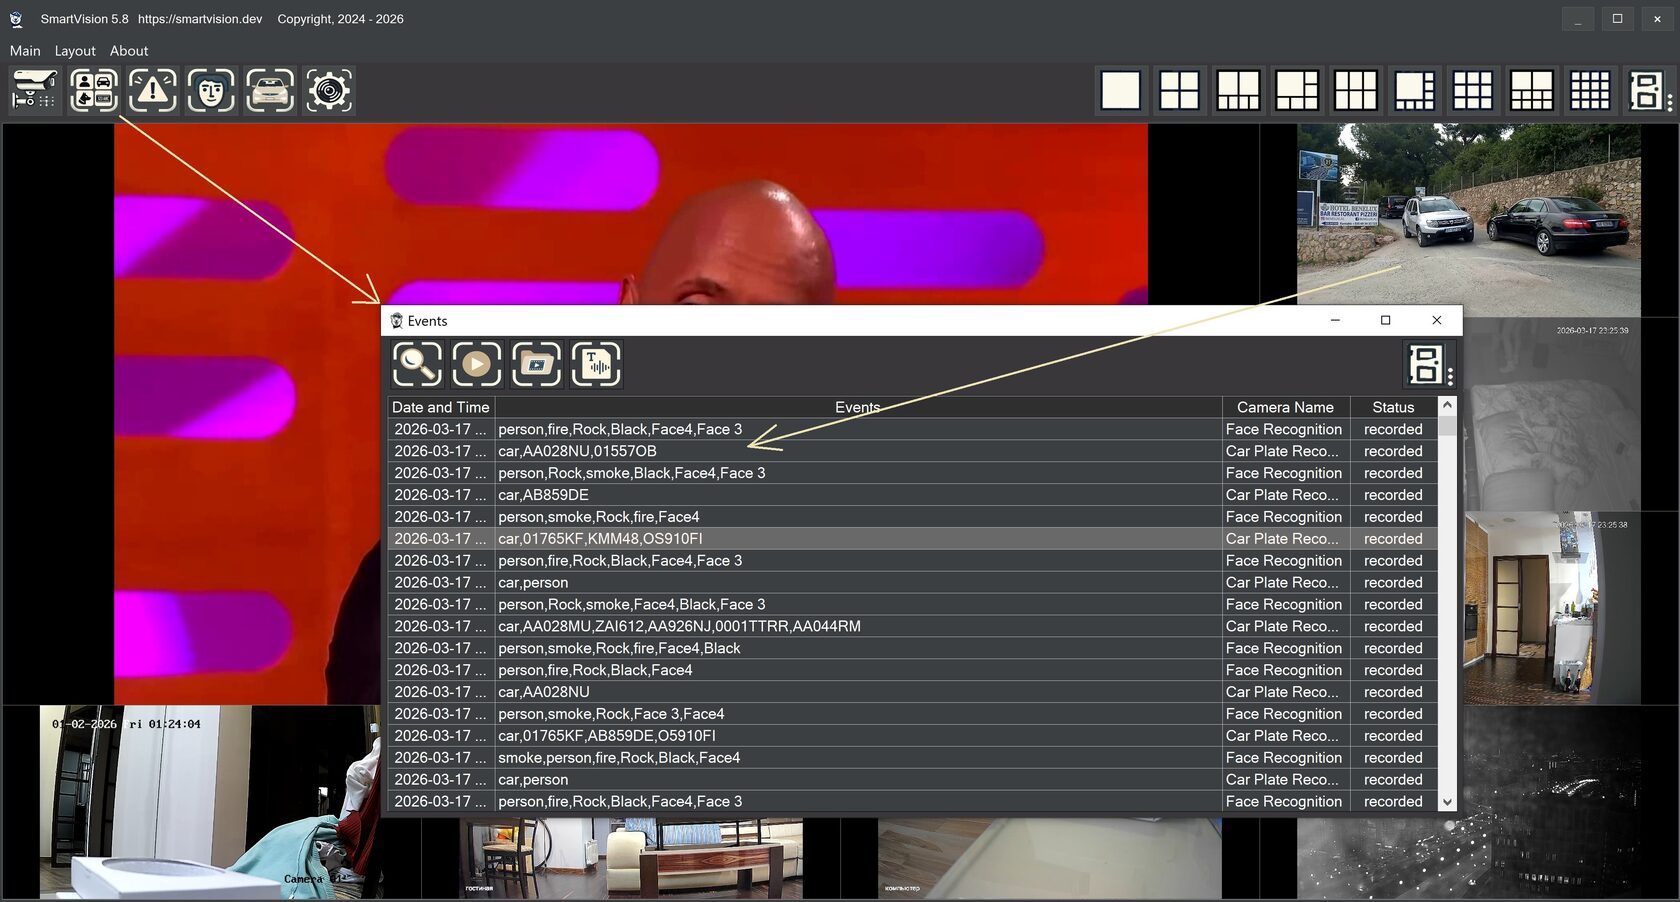The width and height of the screenshot is (1680, 902).
Task: Open the About menu
Action: click(x=129, y=51)
